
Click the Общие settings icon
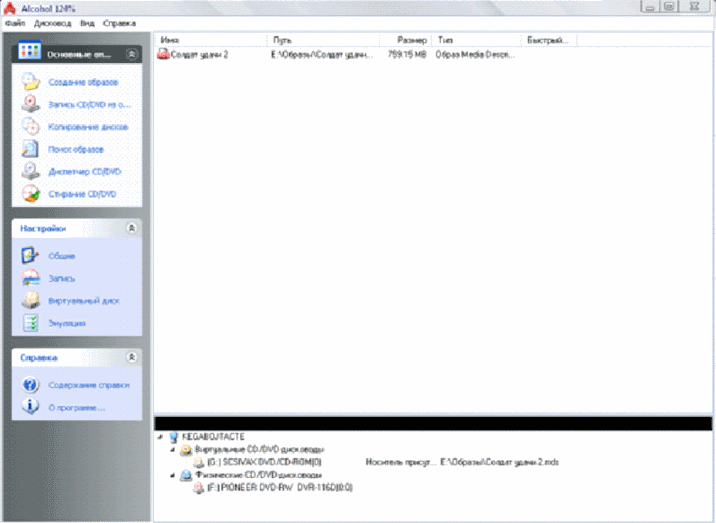coord(31,256)
